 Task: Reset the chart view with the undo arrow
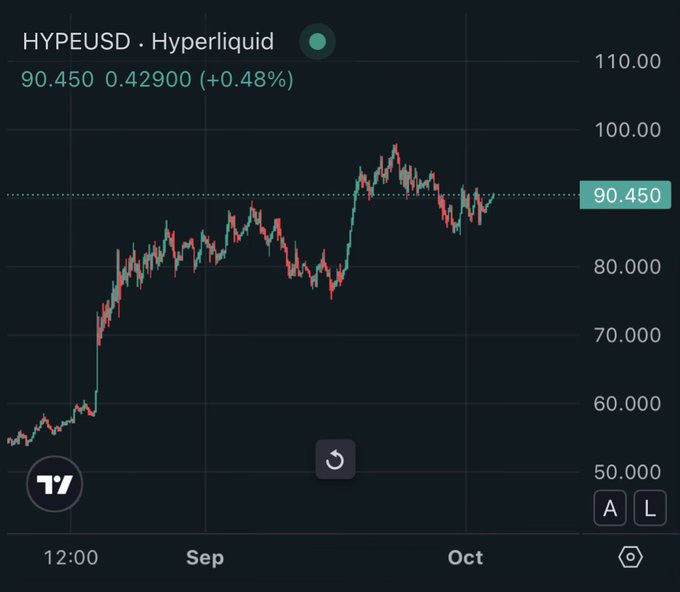click(335, 459)
